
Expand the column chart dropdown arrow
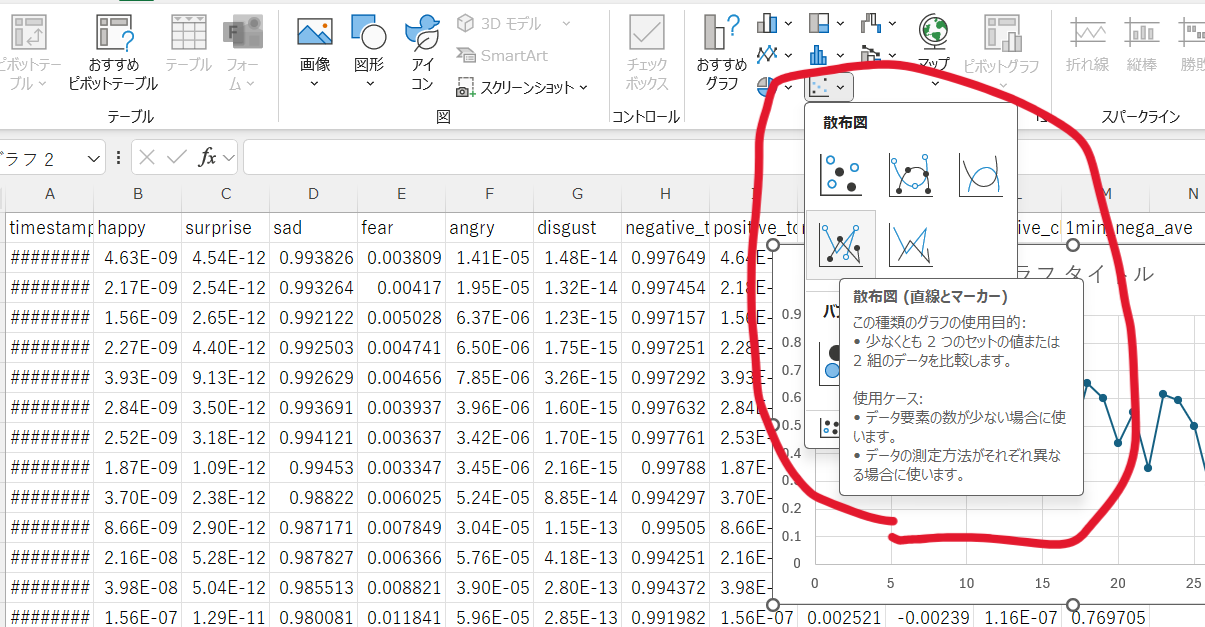[x=788, y=23]
